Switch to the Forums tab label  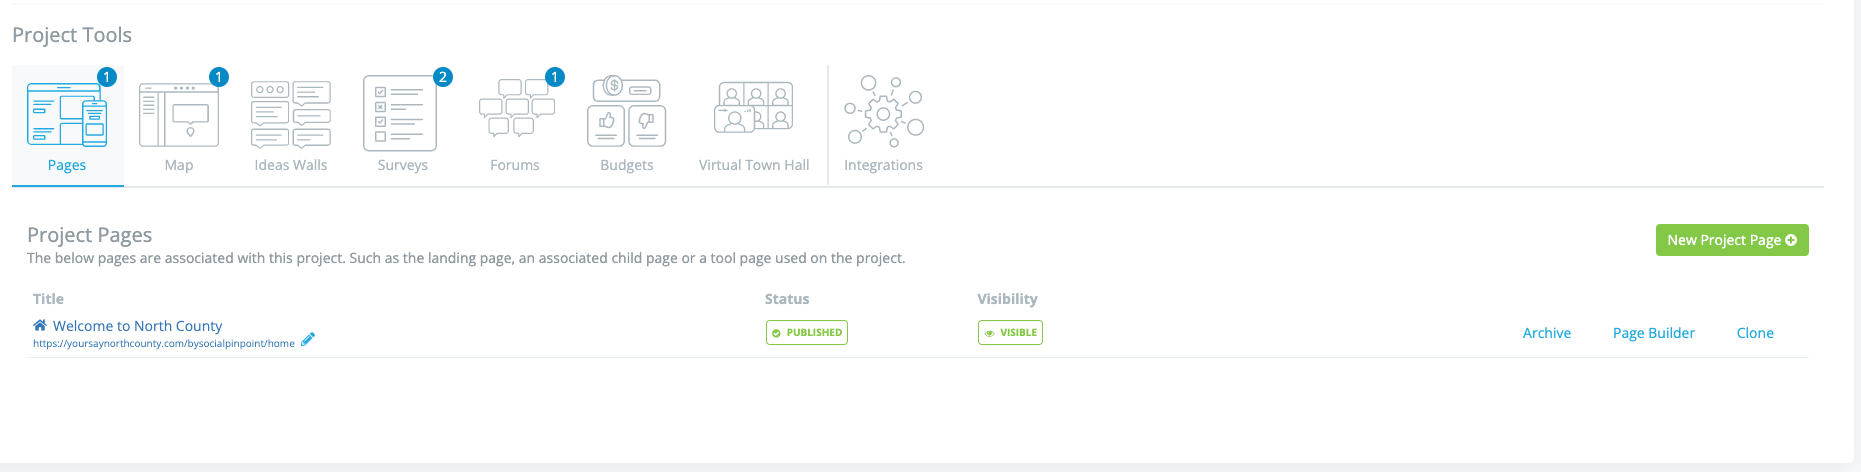click(x=515, y=165)
